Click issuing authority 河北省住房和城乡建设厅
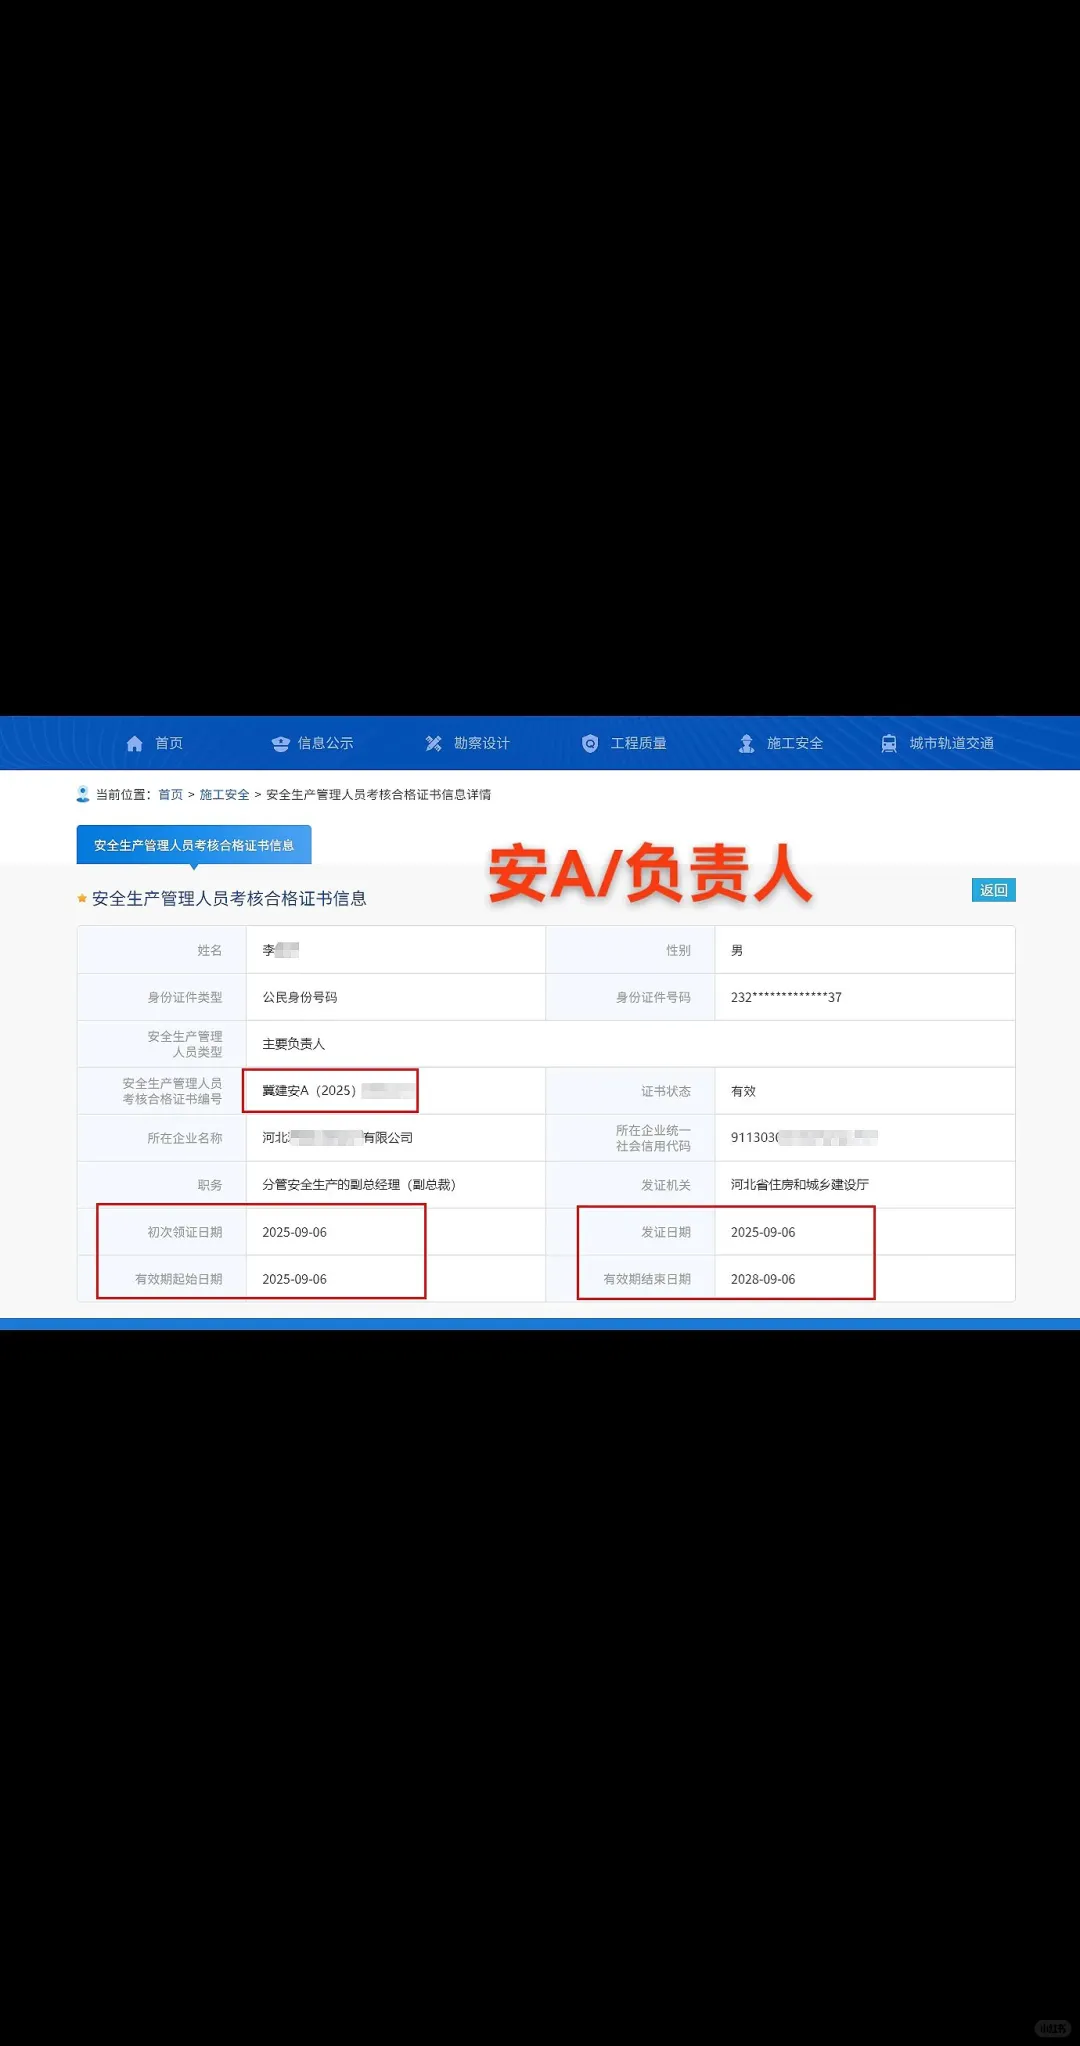The height and width of the screenshot is (2046, 1080). tap(799, 1185)
